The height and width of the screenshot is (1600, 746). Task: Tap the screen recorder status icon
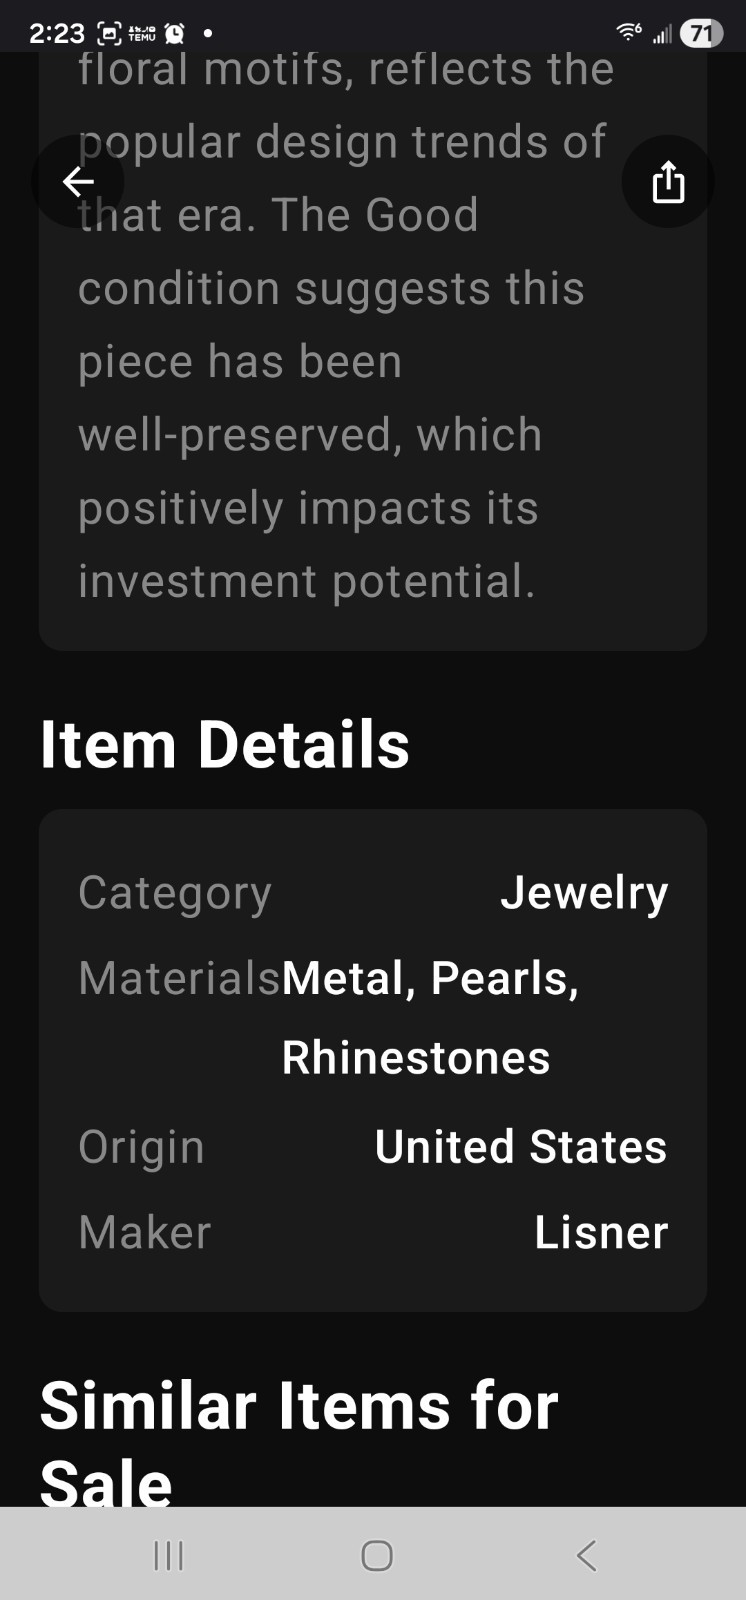tap(110, 33)
